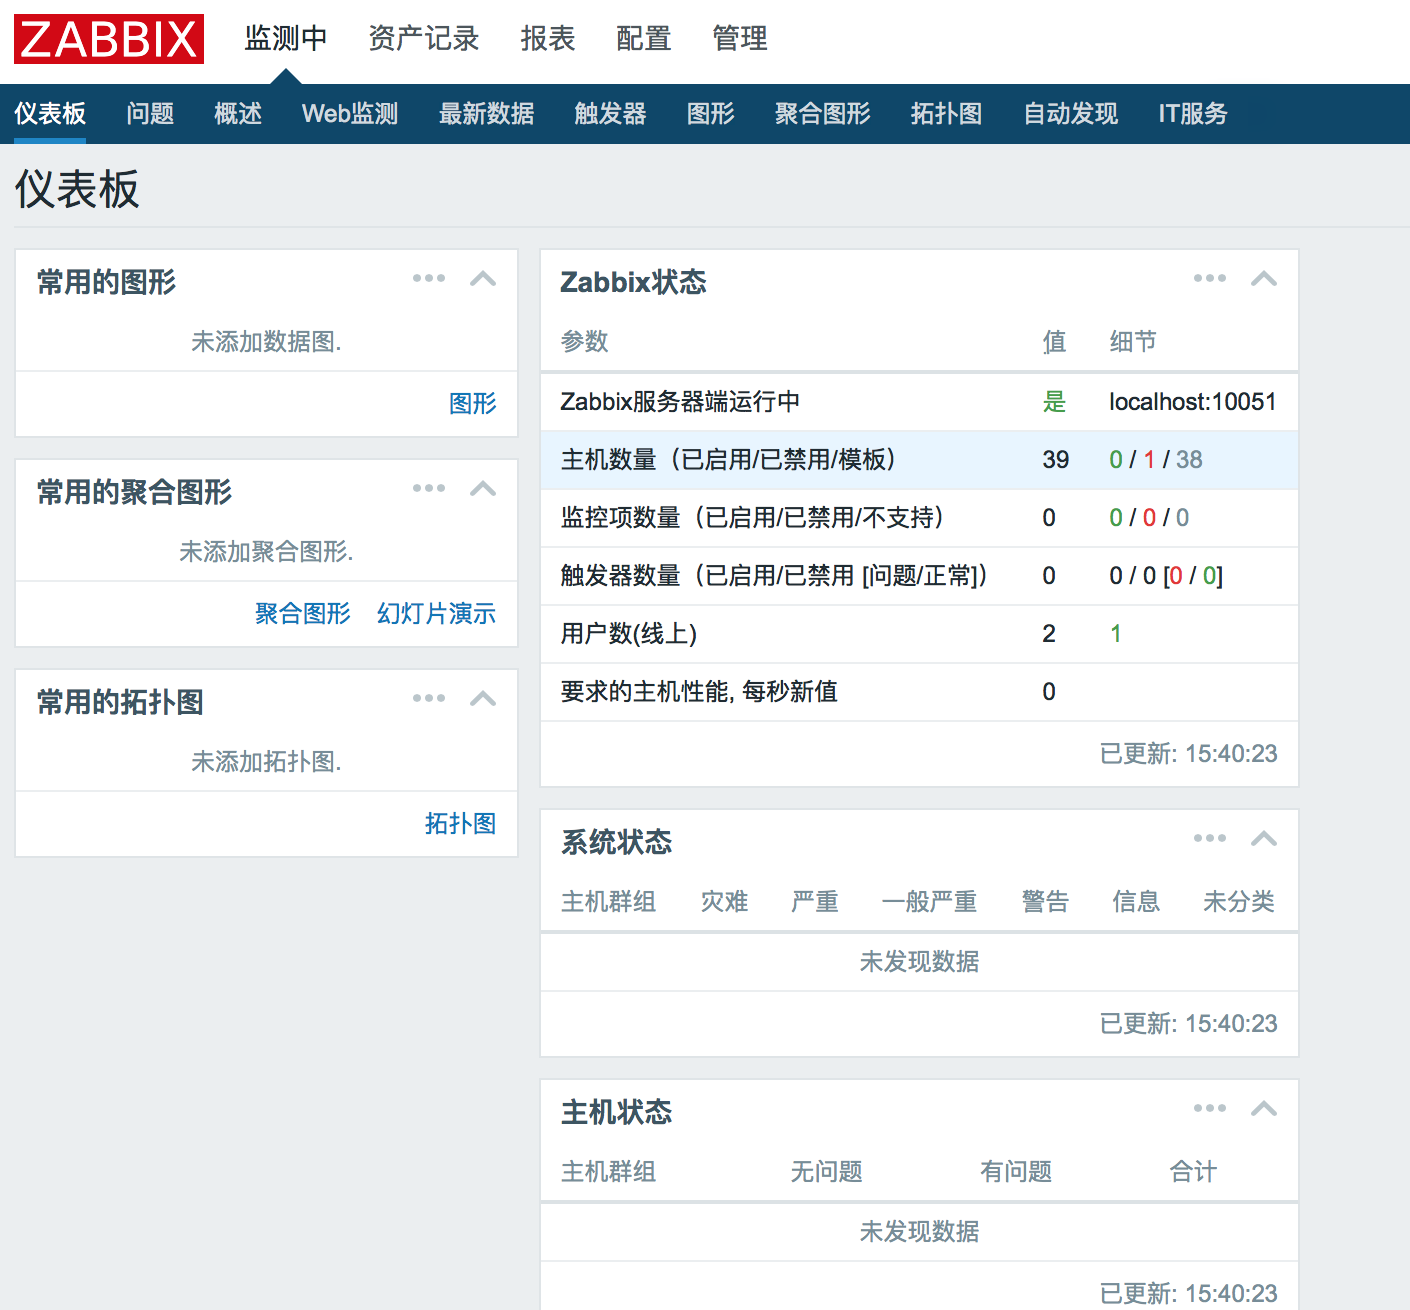
Task: Open the 配置 top menu
Action: pos(644,39)
